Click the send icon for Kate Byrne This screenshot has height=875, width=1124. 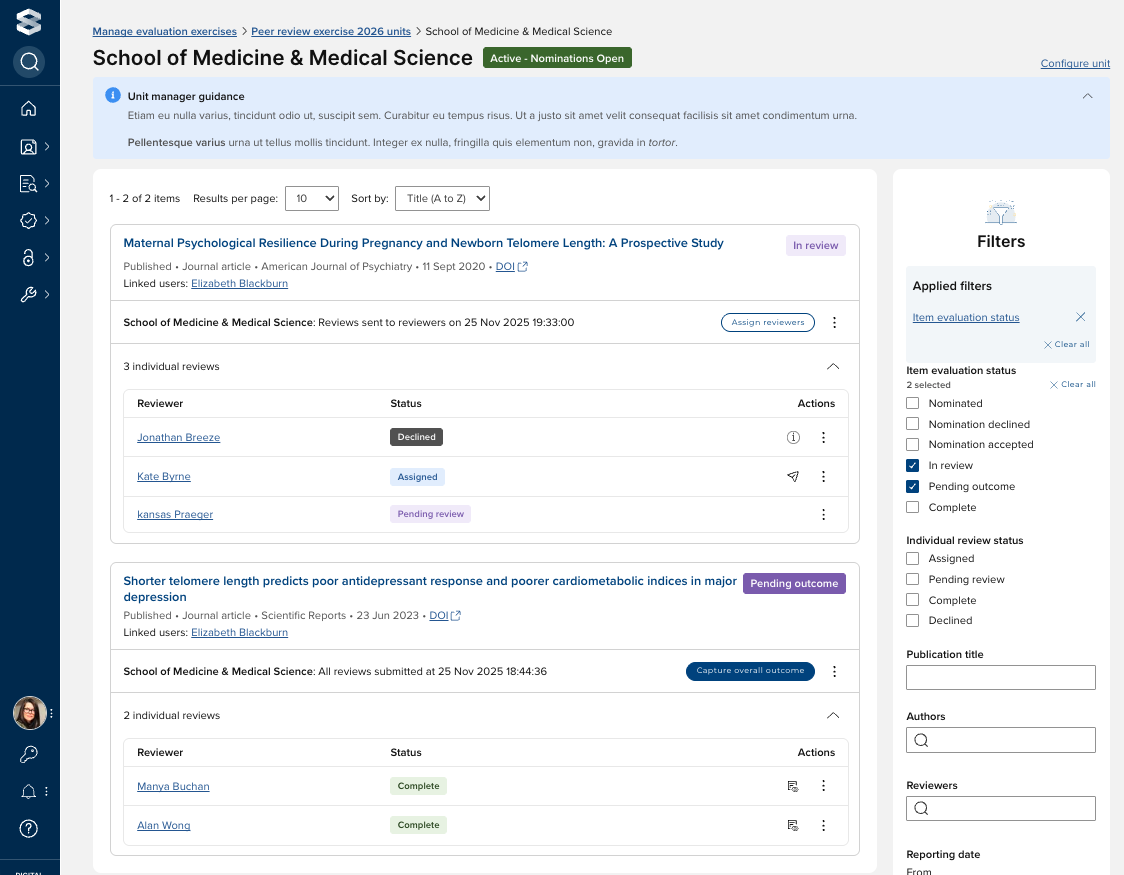[793, 477]
